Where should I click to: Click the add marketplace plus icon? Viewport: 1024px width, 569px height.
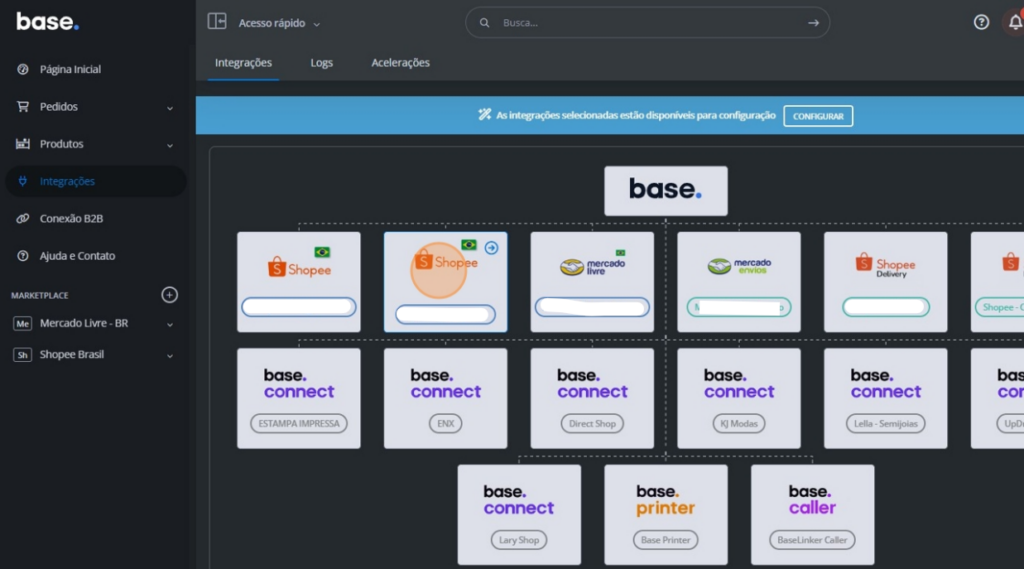pos(169,295)
